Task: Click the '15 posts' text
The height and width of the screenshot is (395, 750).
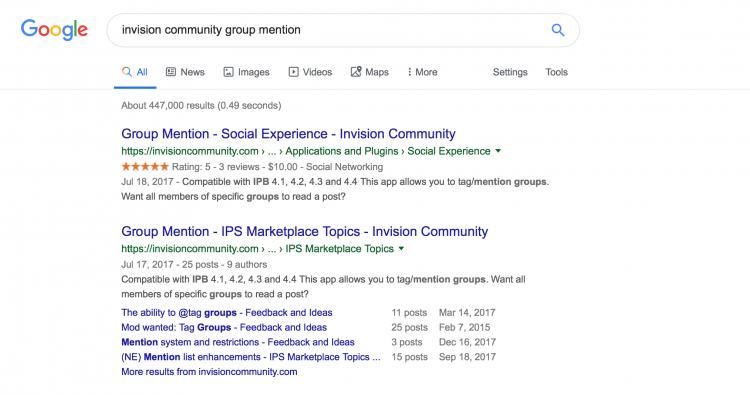Action: [x=409, y=357]
